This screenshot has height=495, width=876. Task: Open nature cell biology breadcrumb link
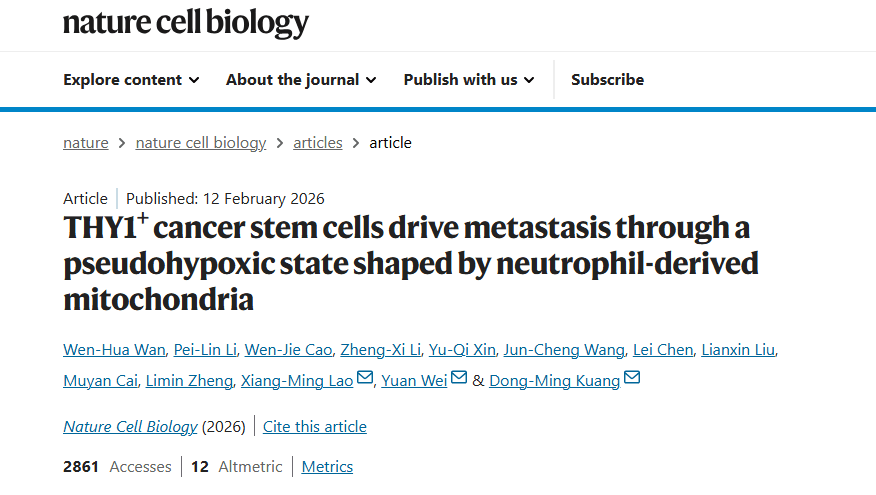pos(201,143)
